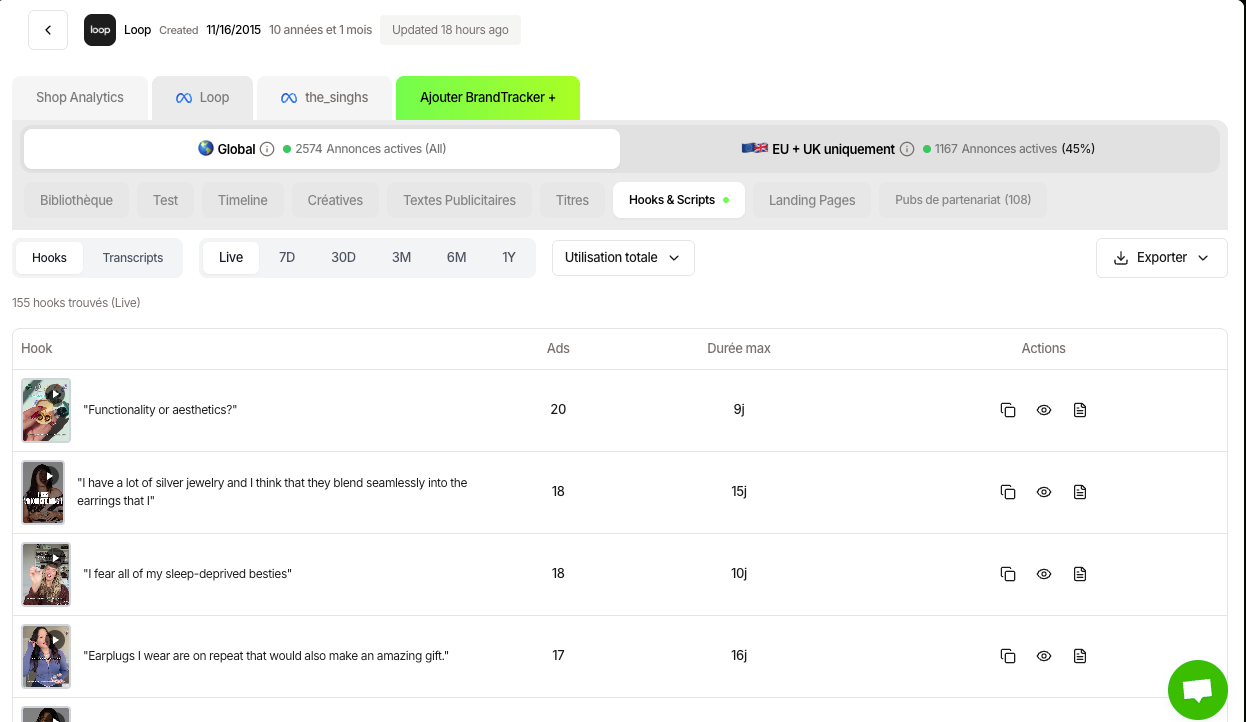This screenshot has height=722, width=1246.
Task: Click info icon next to Global
Action: (267, 149)
